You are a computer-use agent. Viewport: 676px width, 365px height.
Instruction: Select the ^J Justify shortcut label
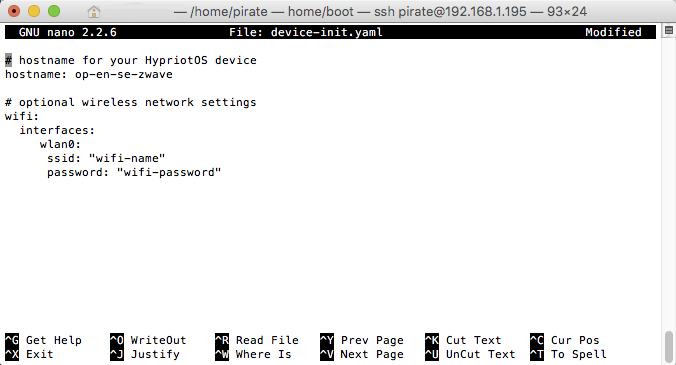click(144, 354)
